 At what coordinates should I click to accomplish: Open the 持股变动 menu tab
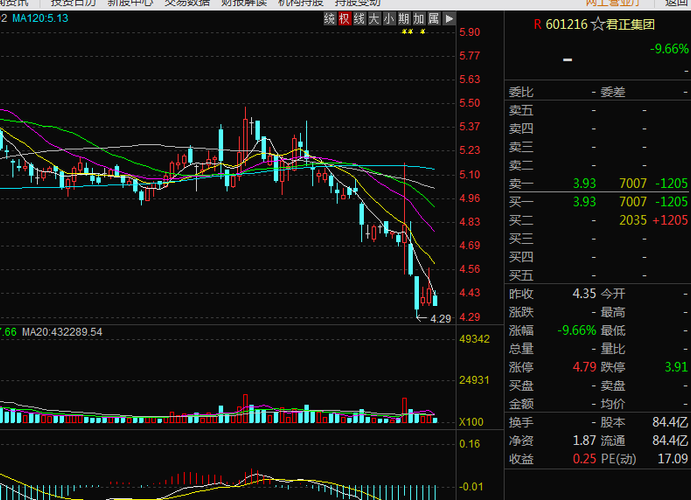(358, 3)
